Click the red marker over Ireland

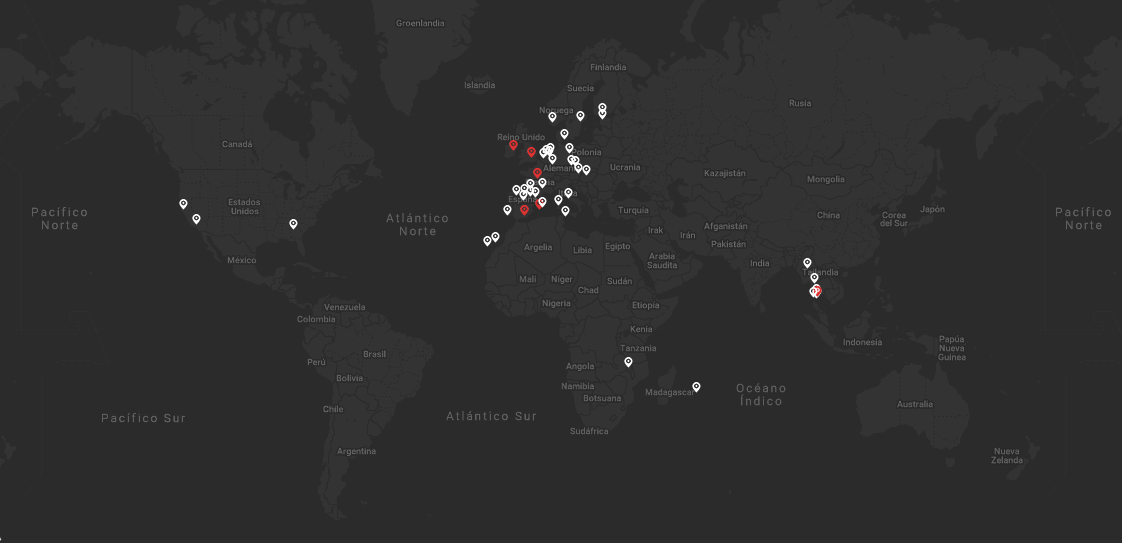[514, 145]
